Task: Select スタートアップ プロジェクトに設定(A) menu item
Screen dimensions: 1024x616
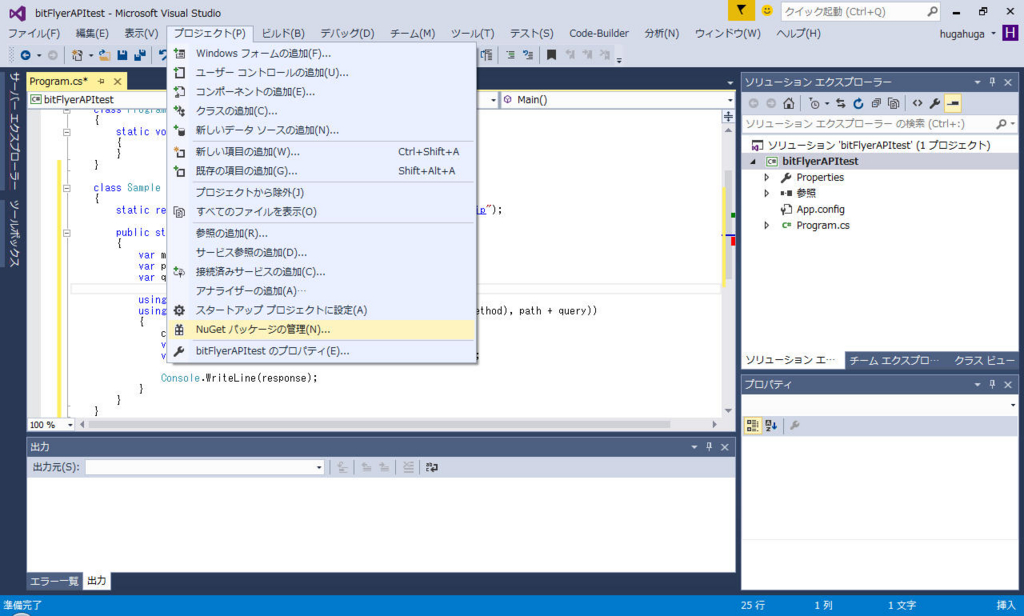Action: 321,310
